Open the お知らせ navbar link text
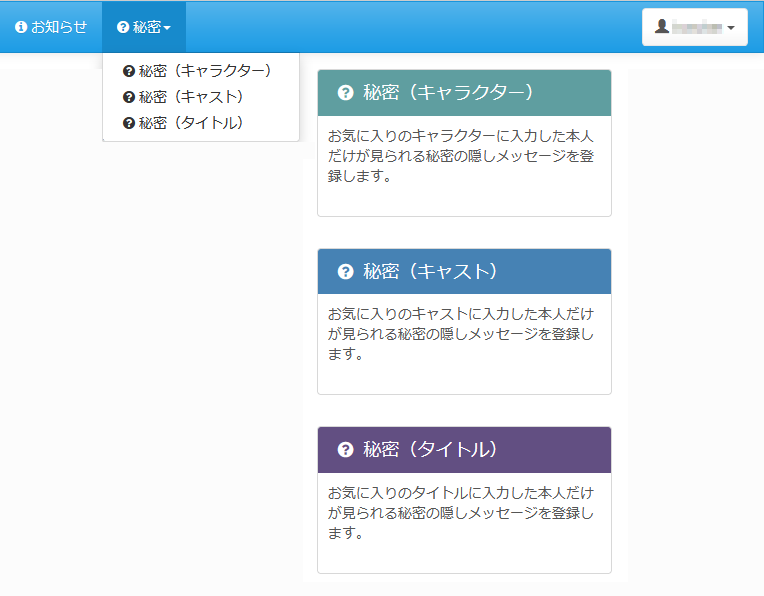The height and width of the screenshot is (596, 764). [x=59, y=27]
